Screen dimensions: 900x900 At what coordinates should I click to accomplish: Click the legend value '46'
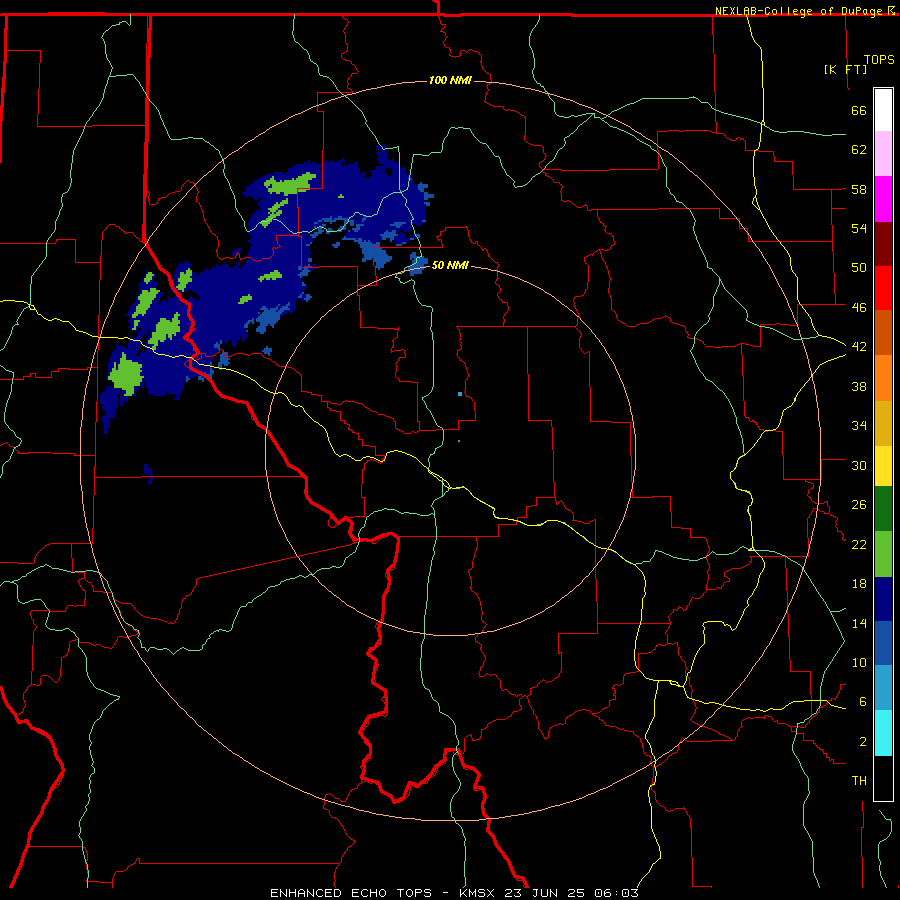[859, 307]
